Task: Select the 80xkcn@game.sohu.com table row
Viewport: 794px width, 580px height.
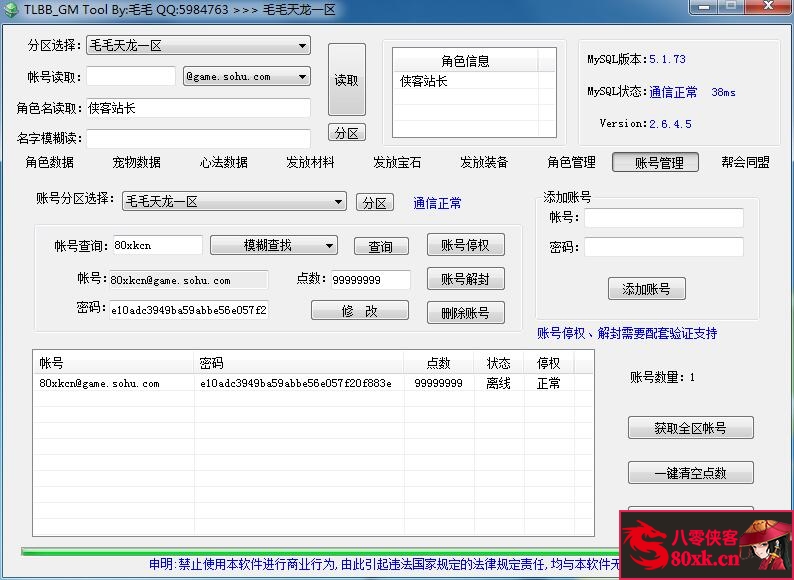Action: tap(313, 383)
